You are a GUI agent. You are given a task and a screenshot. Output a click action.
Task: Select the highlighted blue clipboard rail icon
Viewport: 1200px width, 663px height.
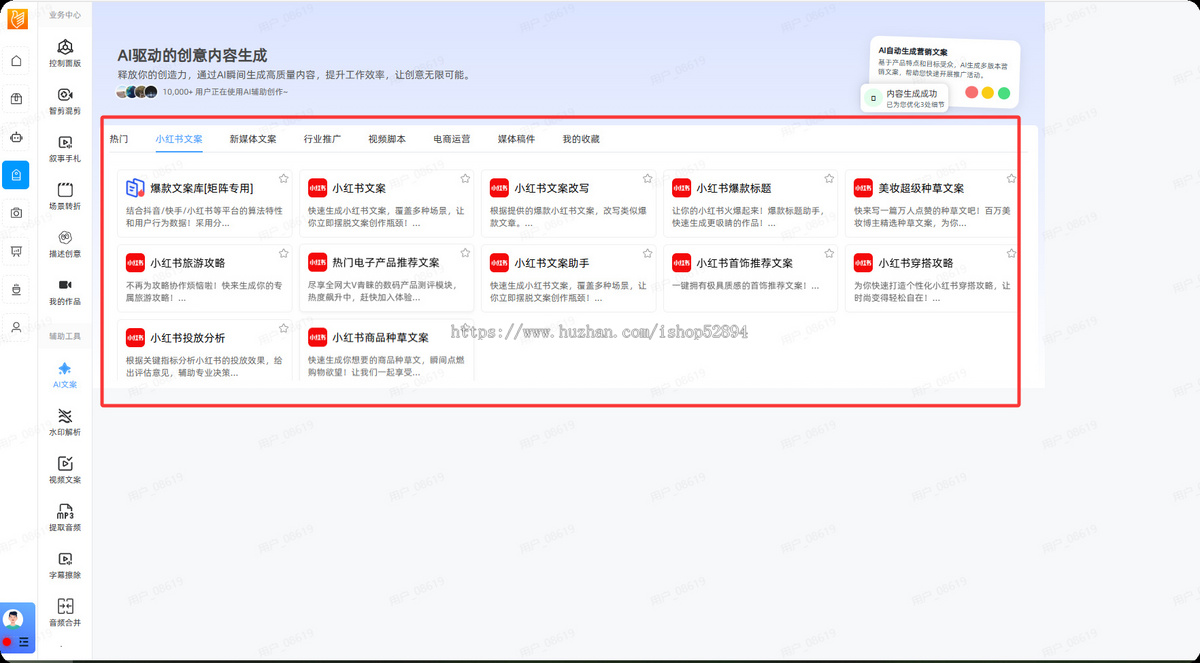pos(16,175)
